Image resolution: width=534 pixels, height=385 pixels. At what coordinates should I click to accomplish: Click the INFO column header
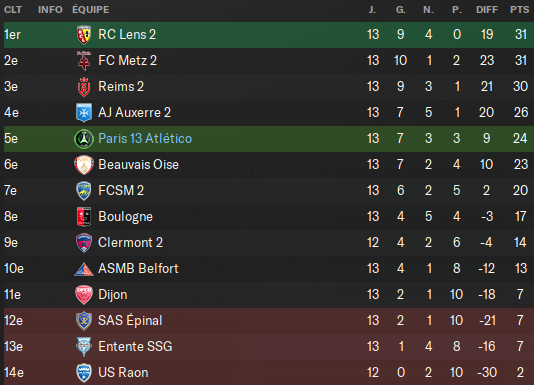(50, 10)
